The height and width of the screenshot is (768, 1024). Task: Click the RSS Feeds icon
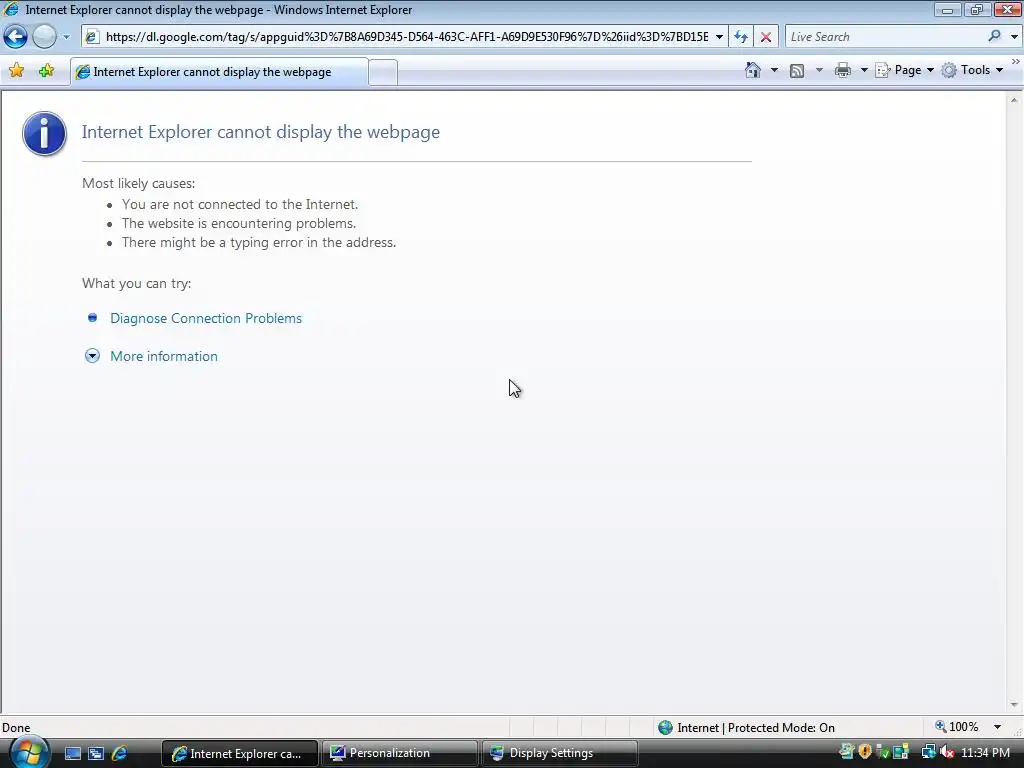click(x=797, y=71)
